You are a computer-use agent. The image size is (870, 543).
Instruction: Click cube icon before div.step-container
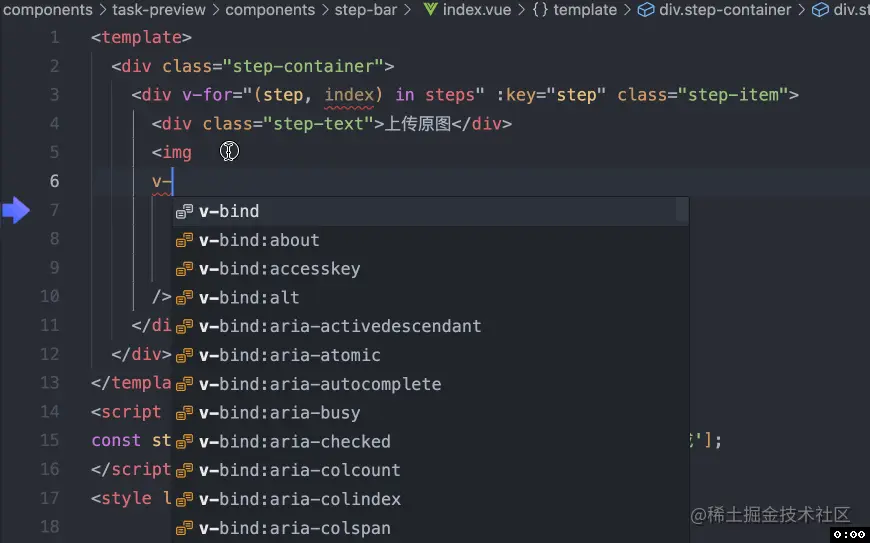646,9
